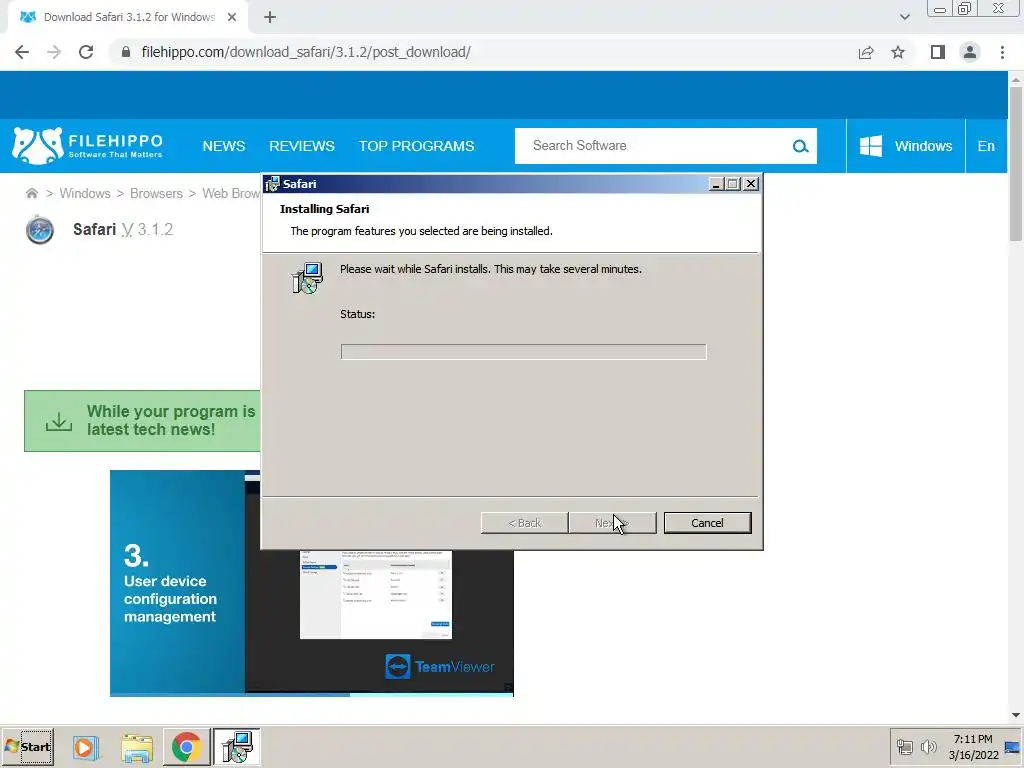Click the download arrow icon in green banner

(59, 421)
